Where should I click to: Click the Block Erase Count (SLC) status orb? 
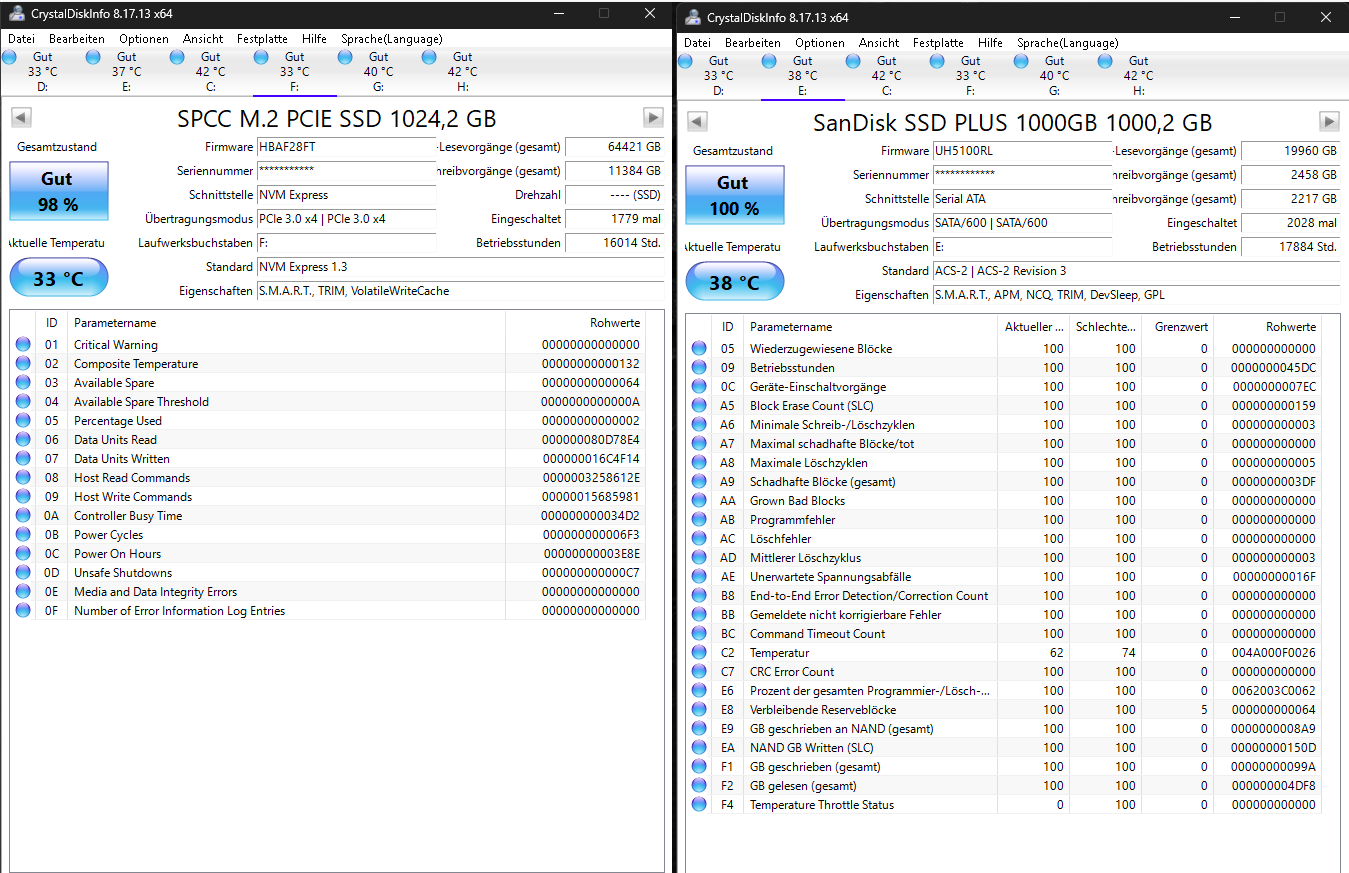tap(699, 406)
